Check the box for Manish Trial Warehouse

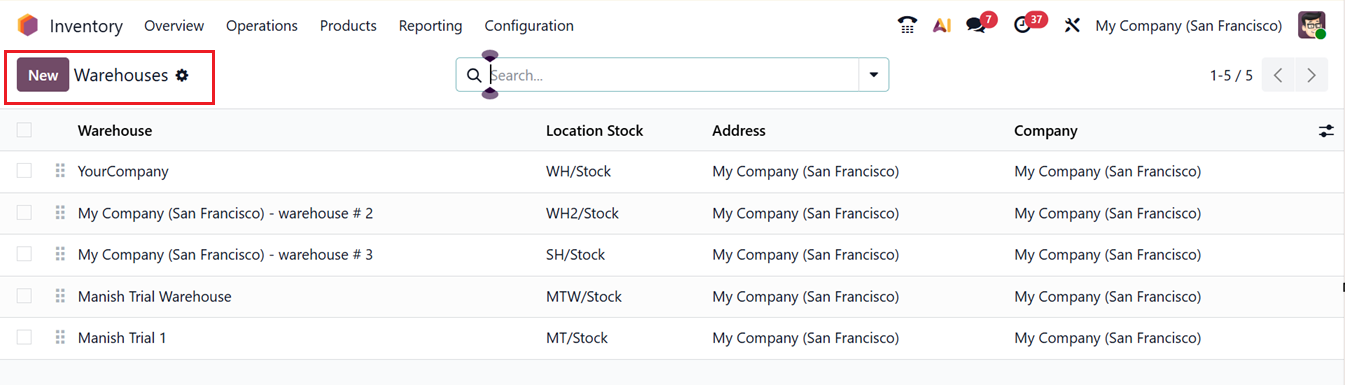pos(24,296)
